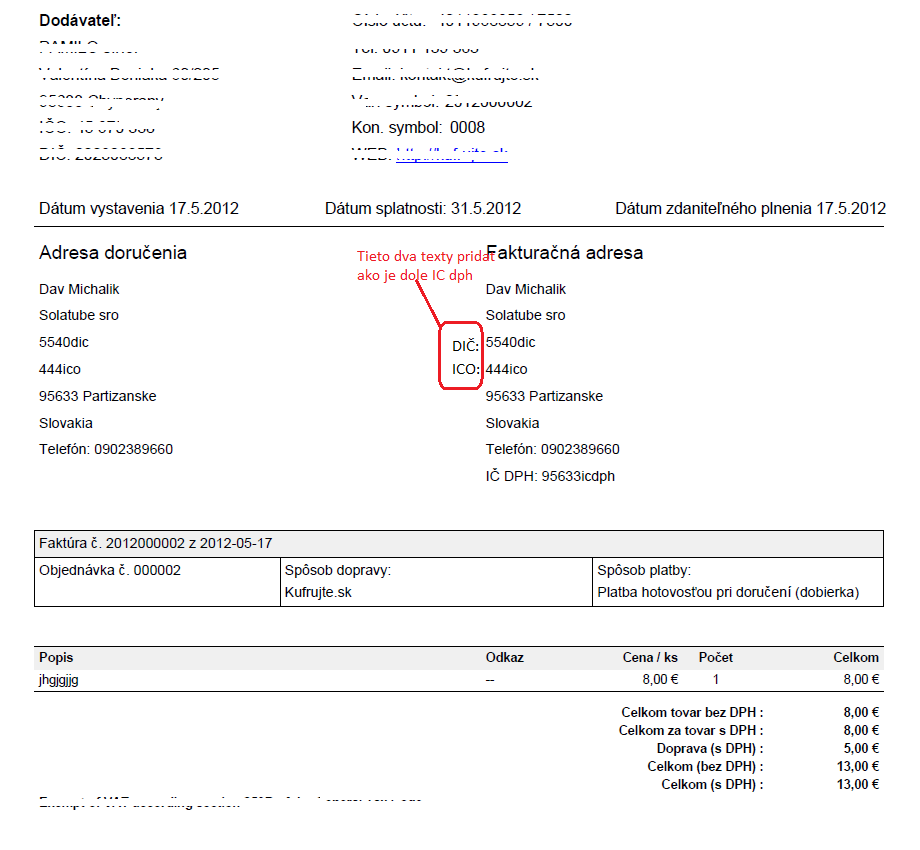Screen dimensions: 920x850
Task: Click the red annotation text 'Tieto dva texty pridat'
Action: point(426,256)
